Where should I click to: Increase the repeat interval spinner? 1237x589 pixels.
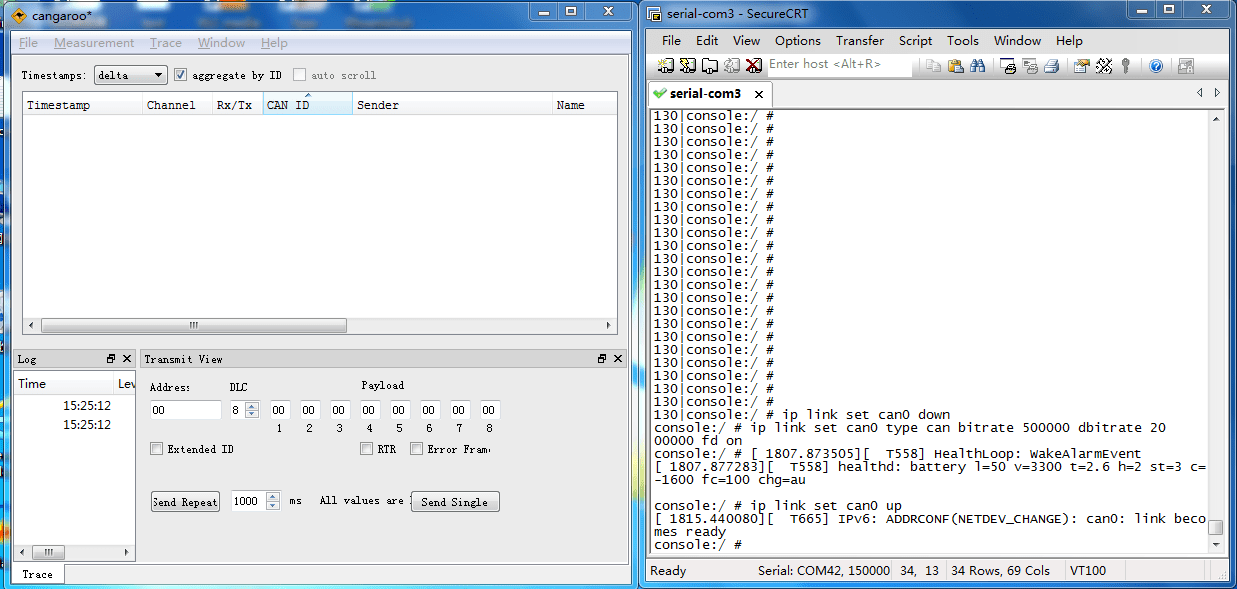pyautogui.click(x=273, y=497)
